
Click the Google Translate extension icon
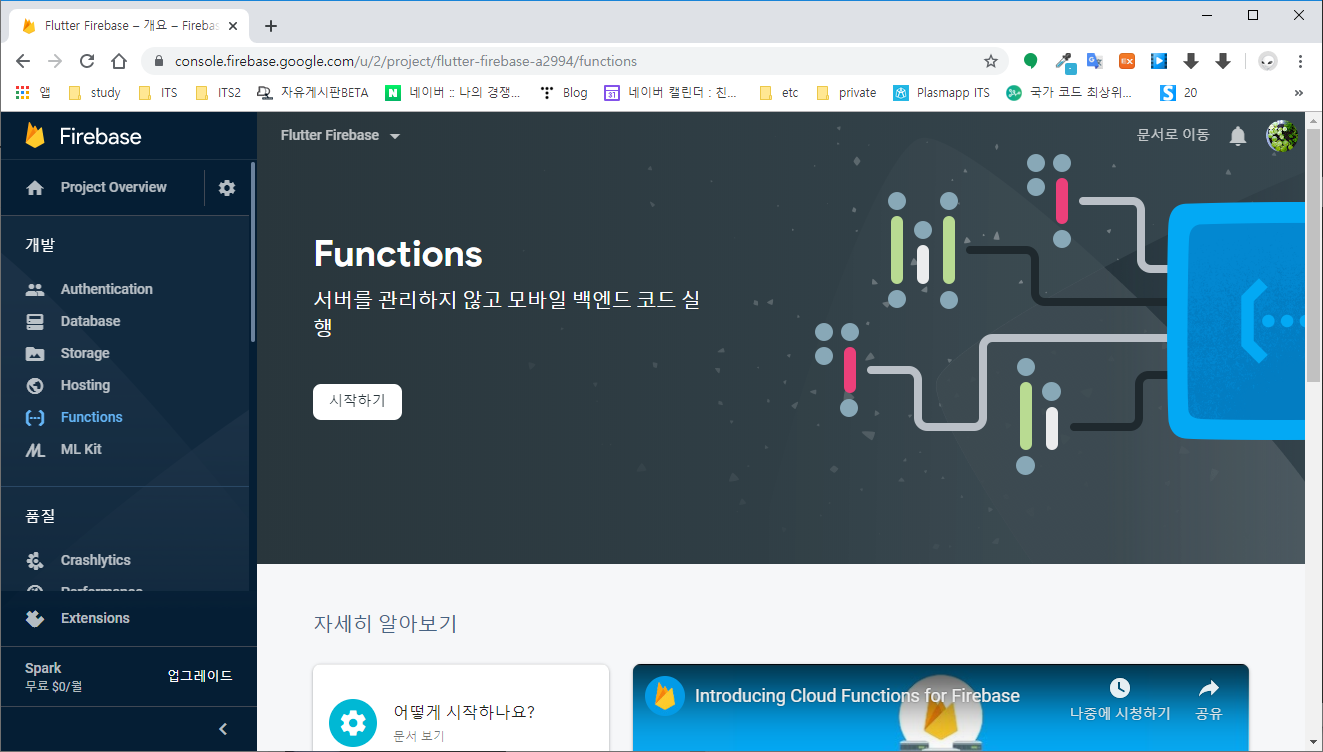pos(1095,61)
